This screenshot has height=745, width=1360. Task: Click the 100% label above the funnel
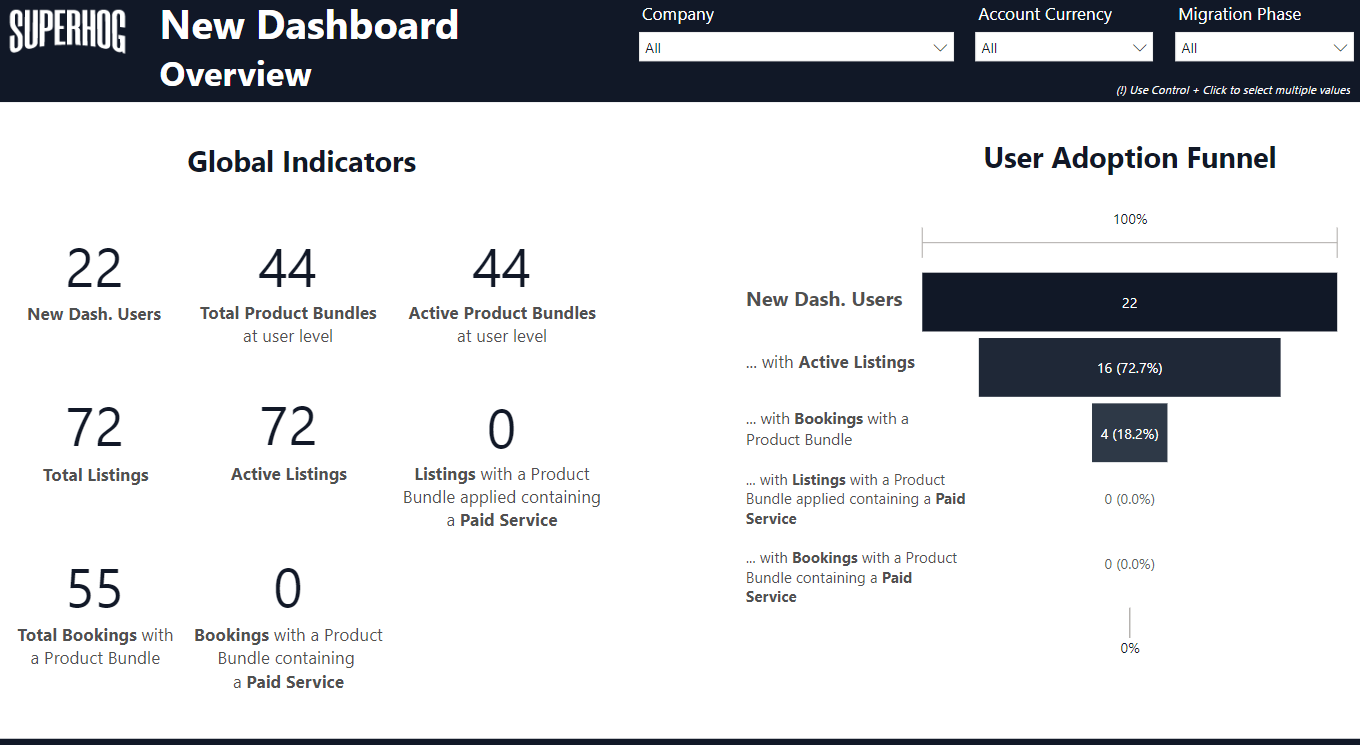tap(1130, 219)
